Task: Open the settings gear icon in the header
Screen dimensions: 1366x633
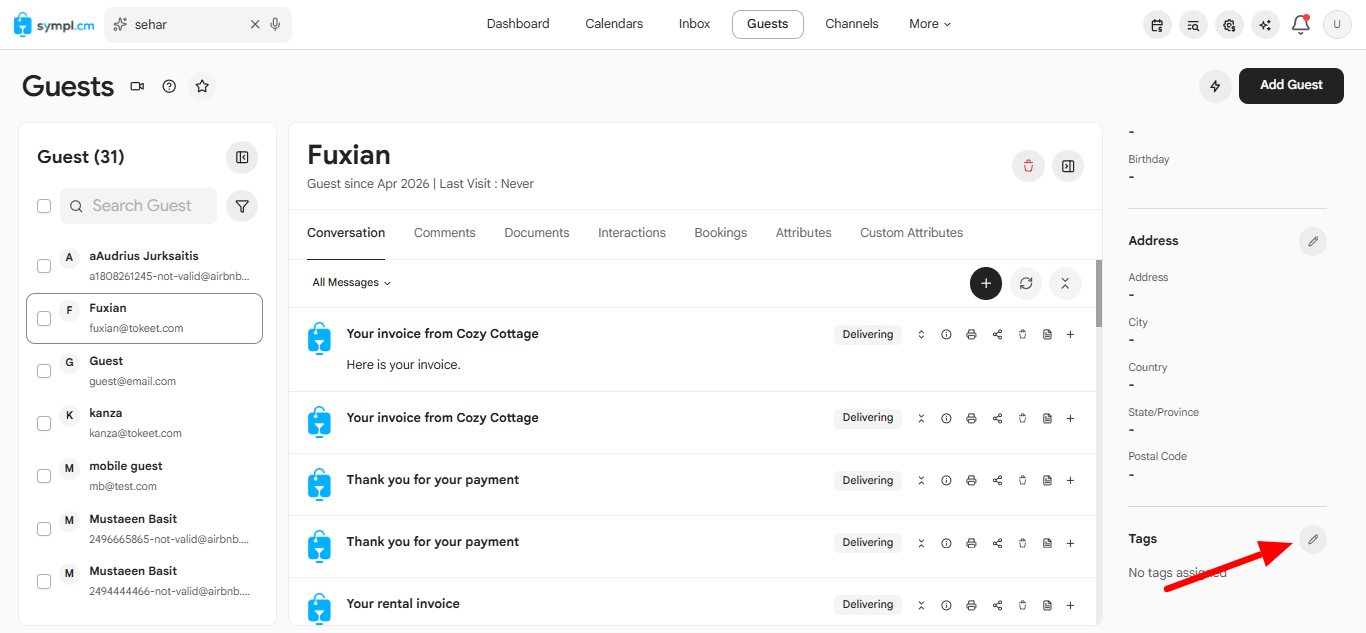Action: click(x=1229, y=25)
